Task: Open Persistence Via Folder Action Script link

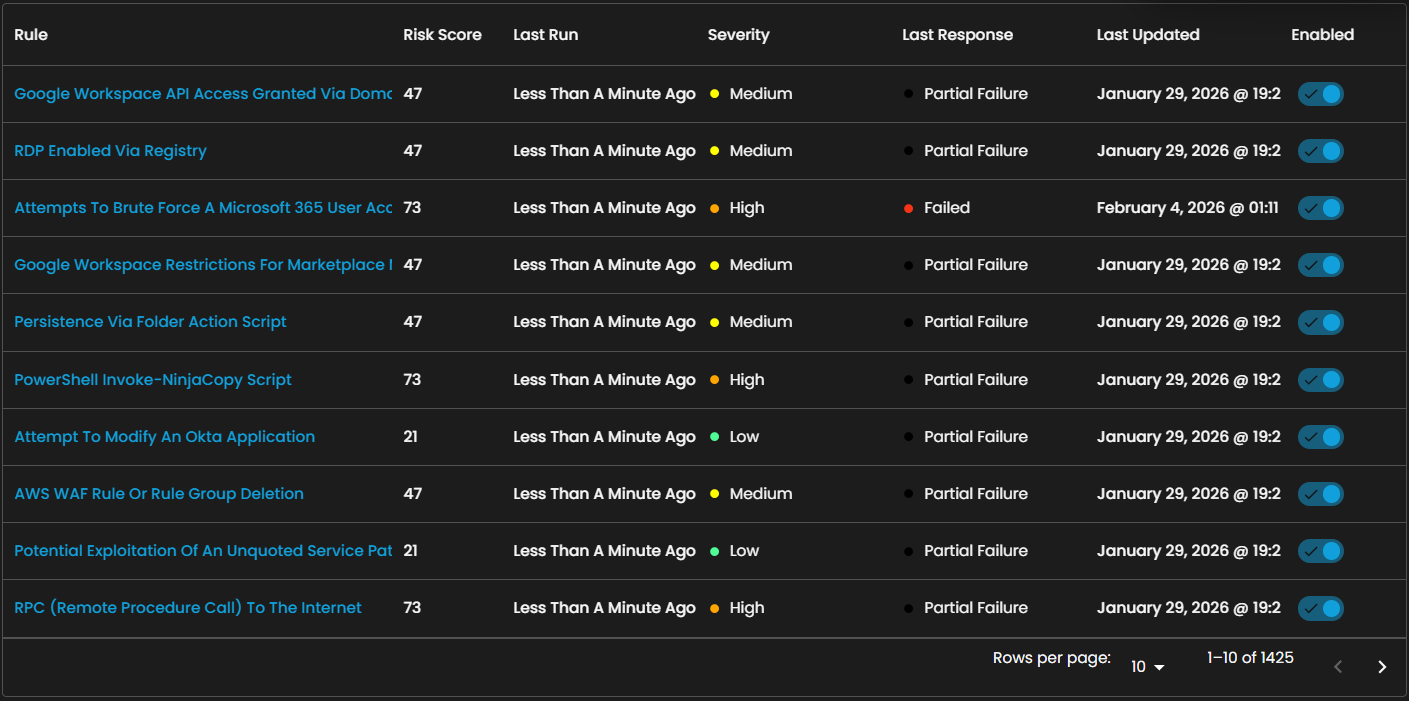Action: 150,322
